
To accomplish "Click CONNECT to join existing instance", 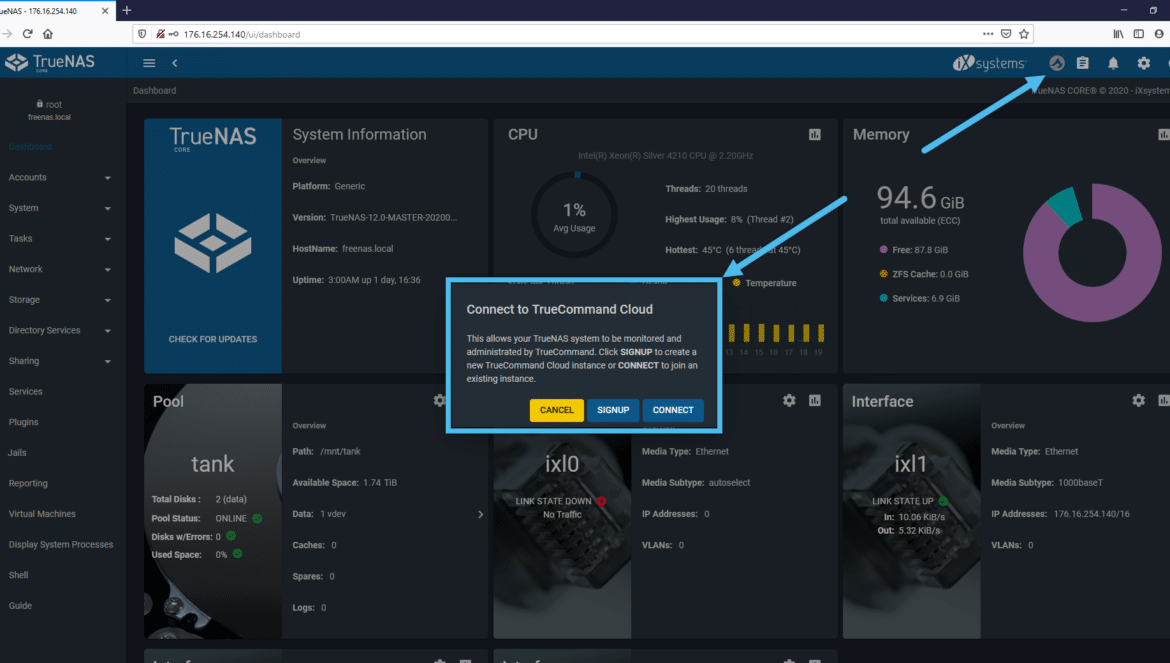I will point(673,410).
